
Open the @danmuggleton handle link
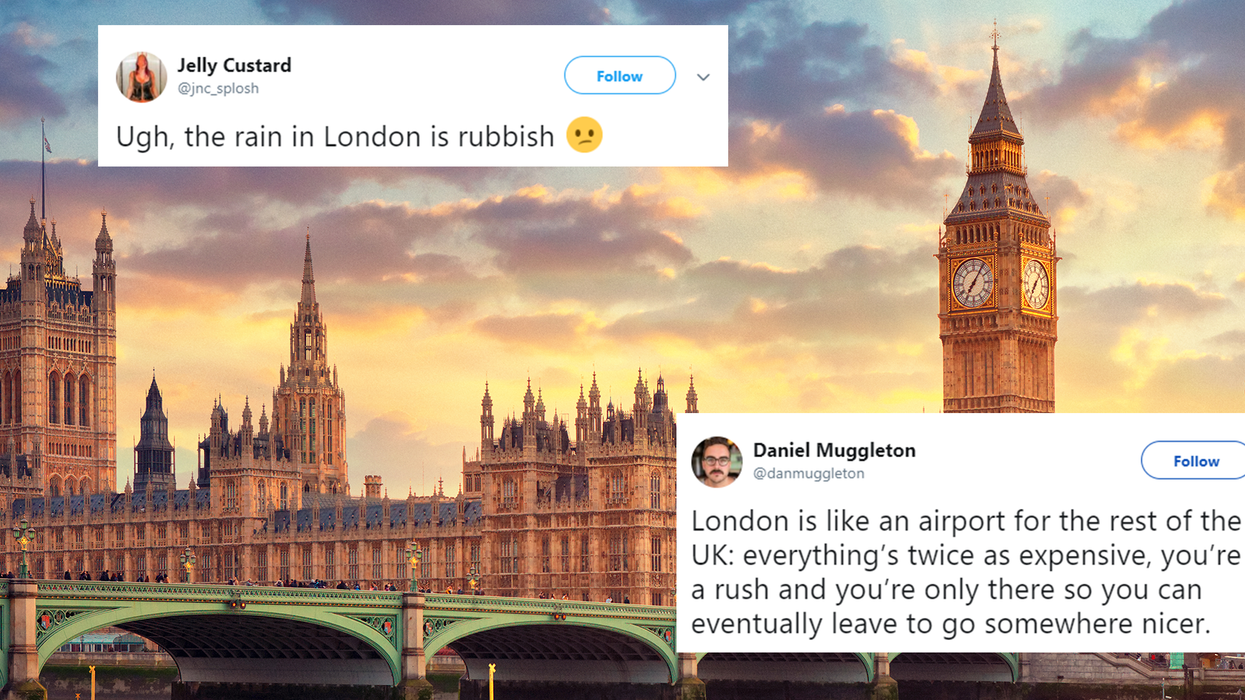click(809, 473)
